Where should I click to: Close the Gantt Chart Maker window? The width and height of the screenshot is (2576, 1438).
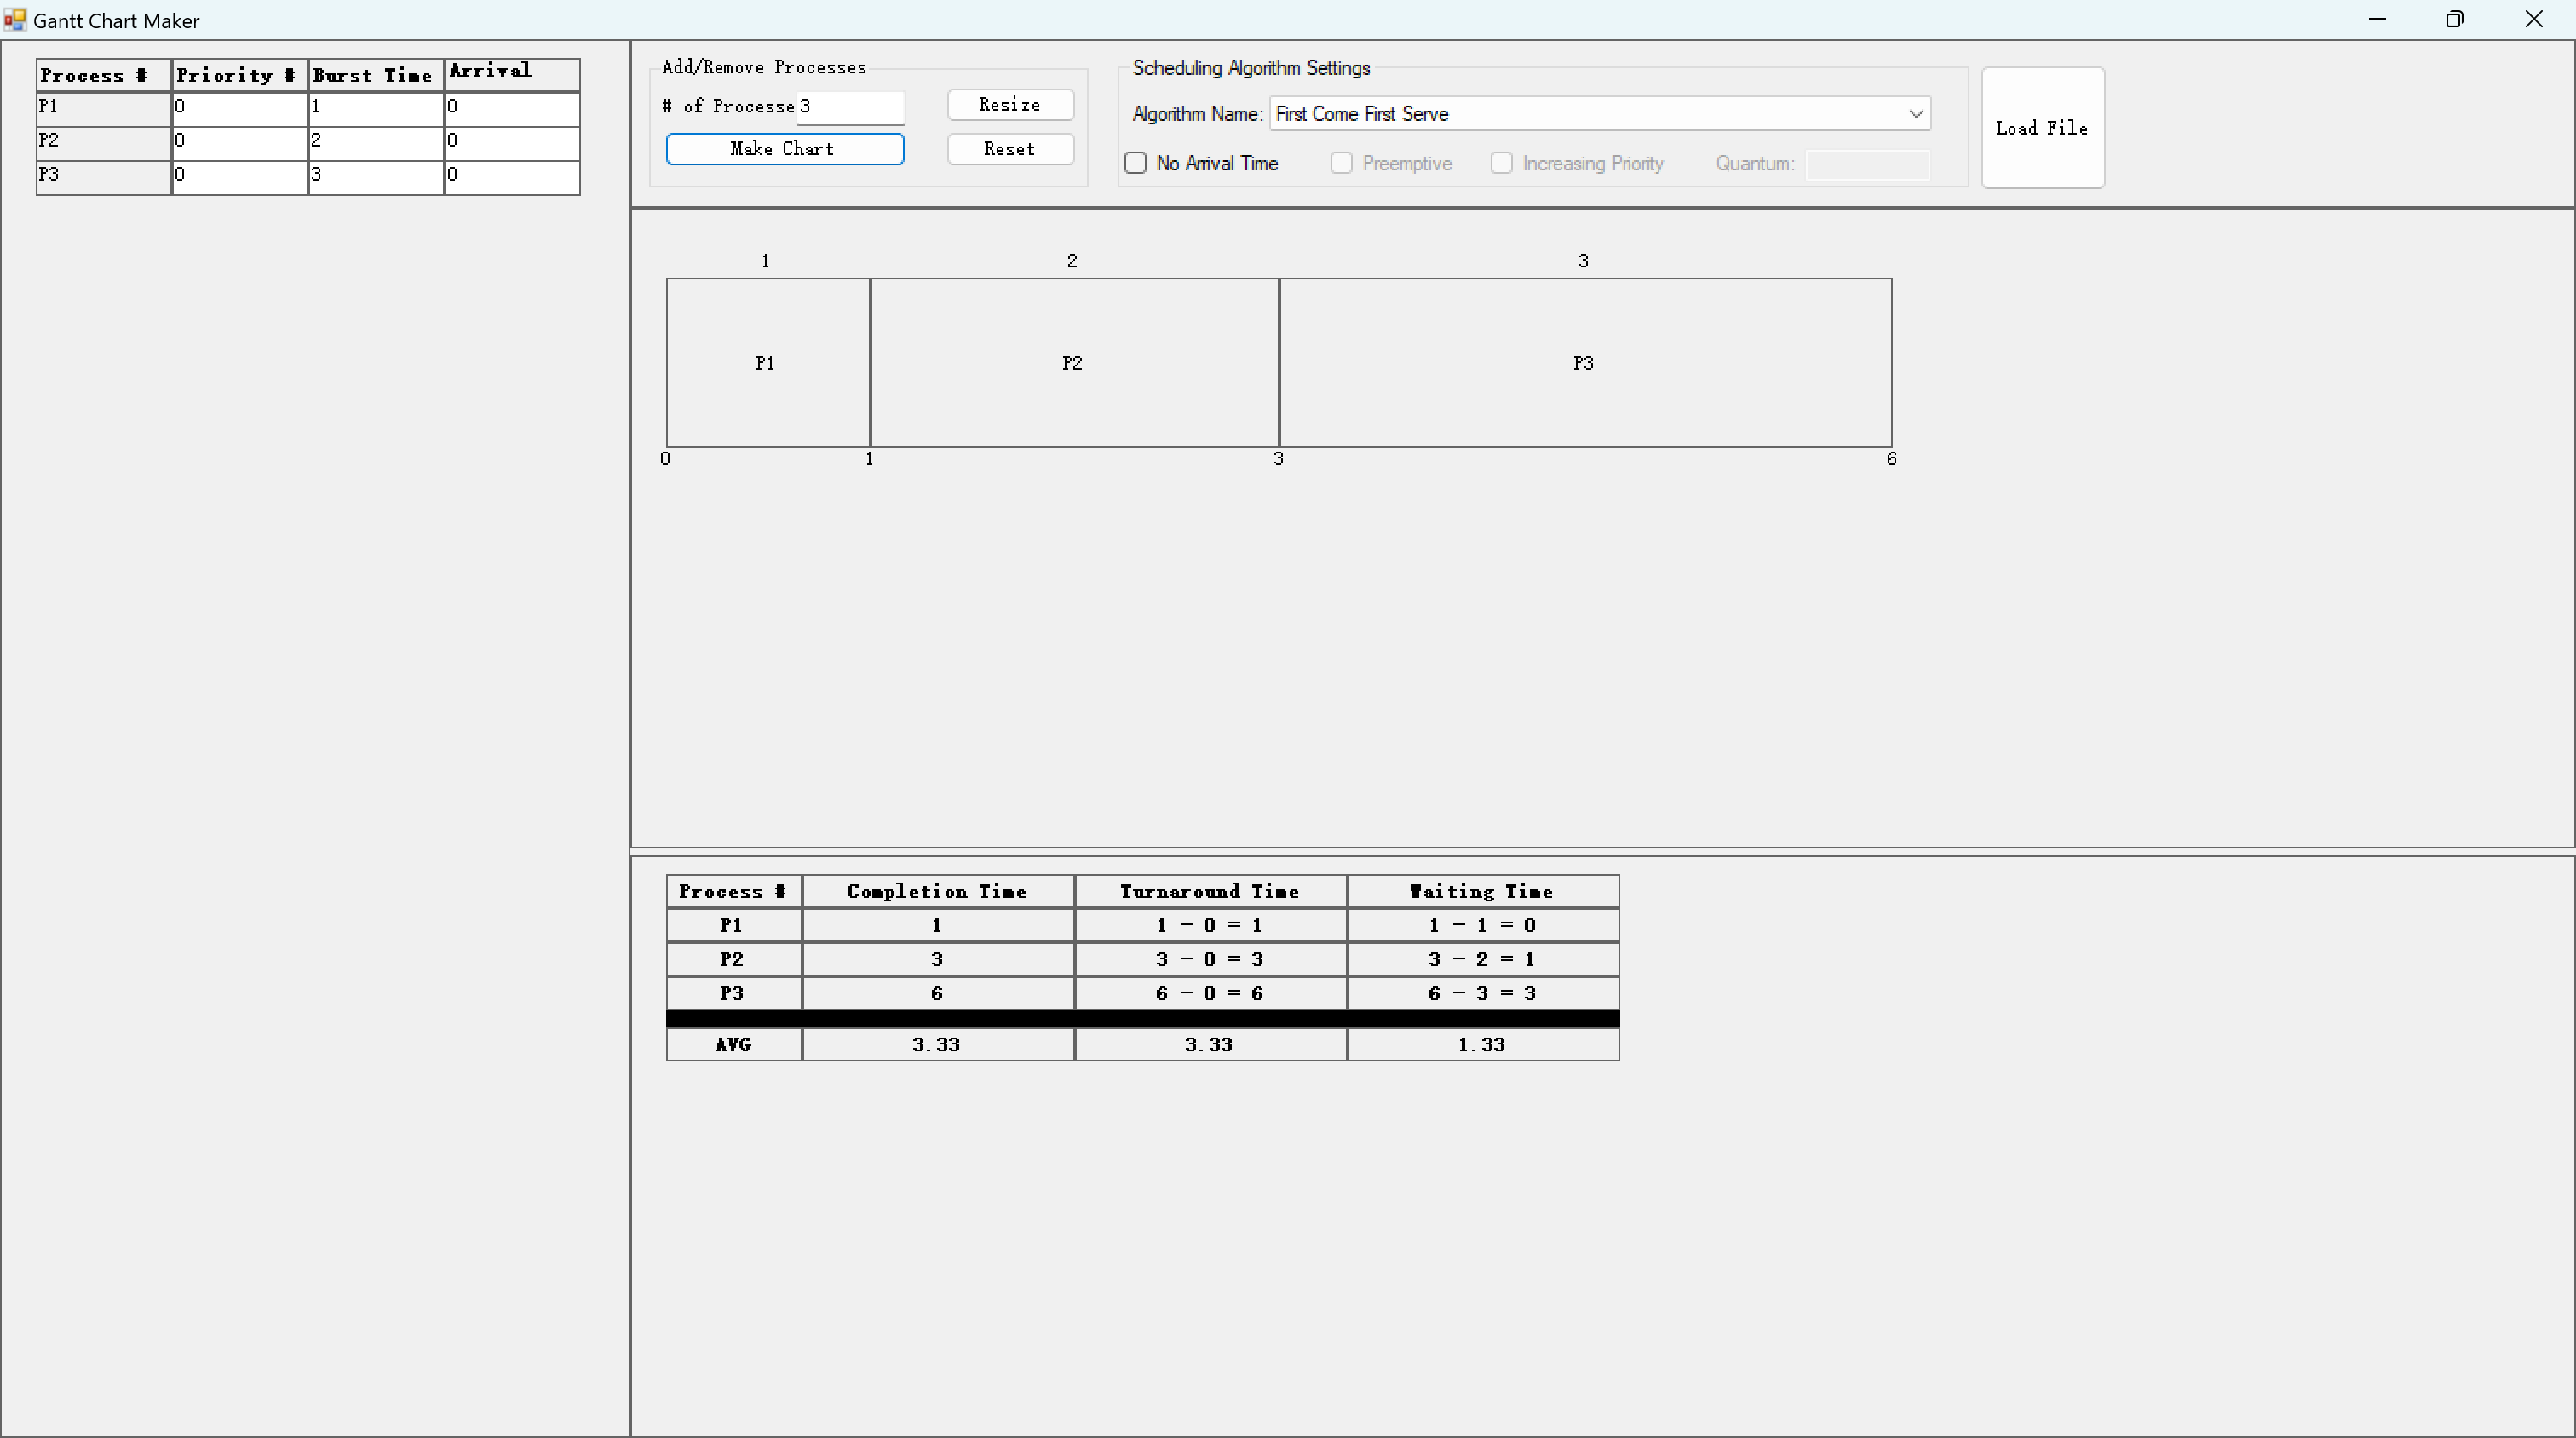pyautogui.click(x=2533, y=20)
